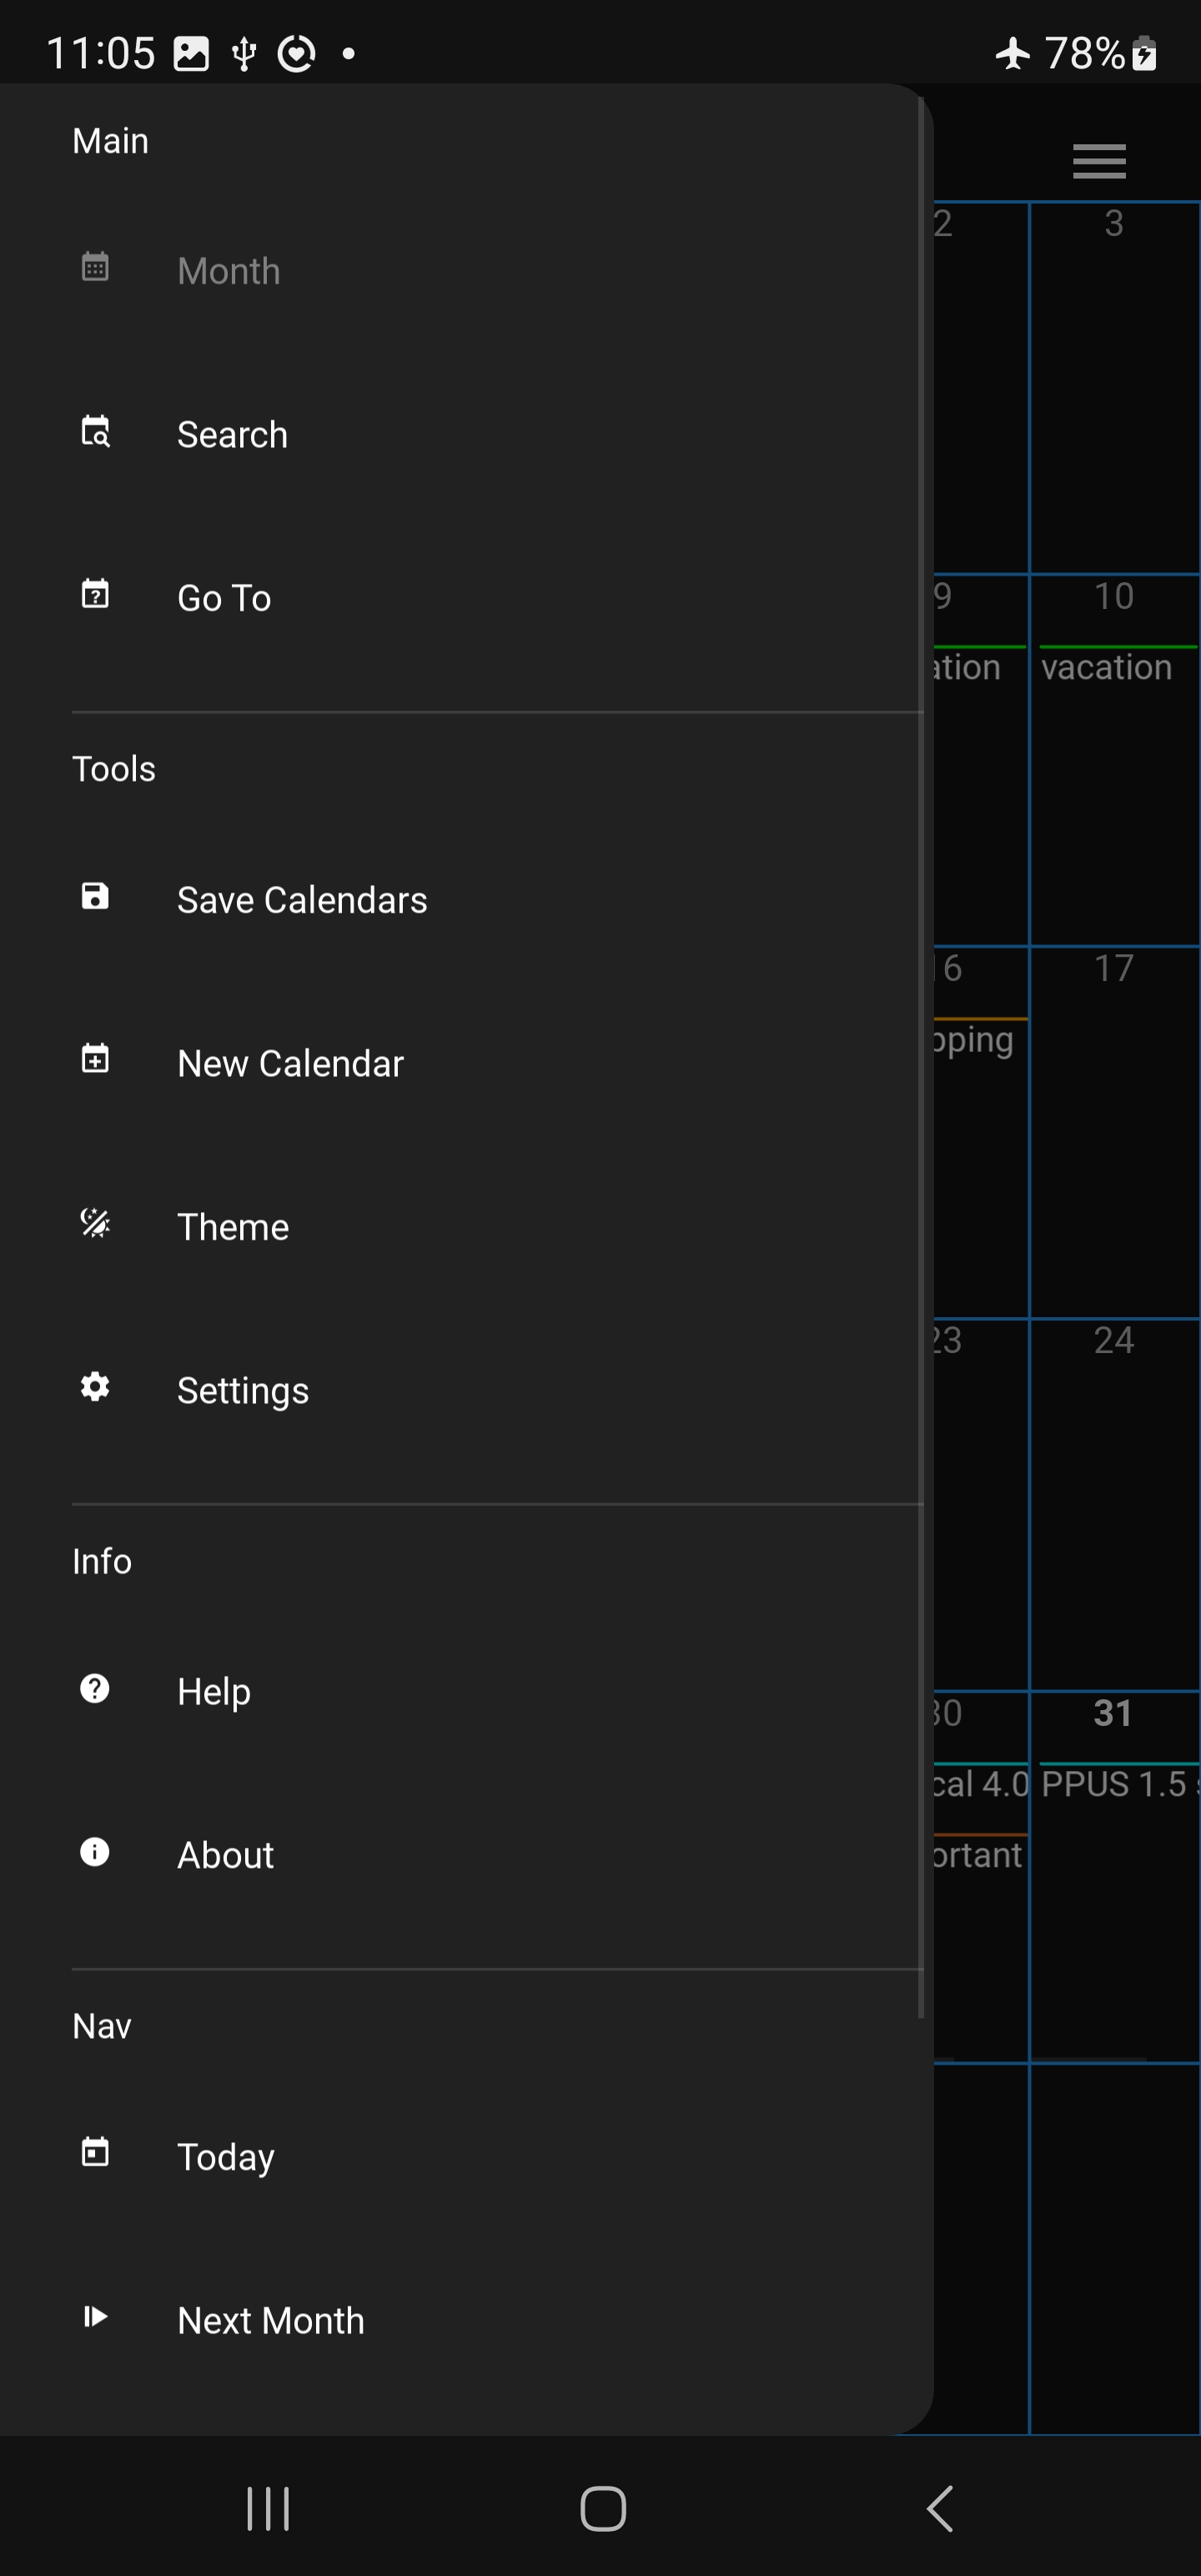Tap the New Calendar plus icon
This screenshot has height=2576, width=1201.
tap(95, 1060)
